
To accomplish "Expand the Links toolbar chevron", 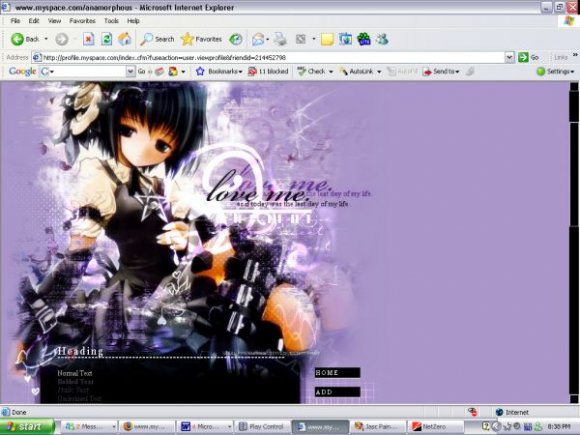I will 576,55.
